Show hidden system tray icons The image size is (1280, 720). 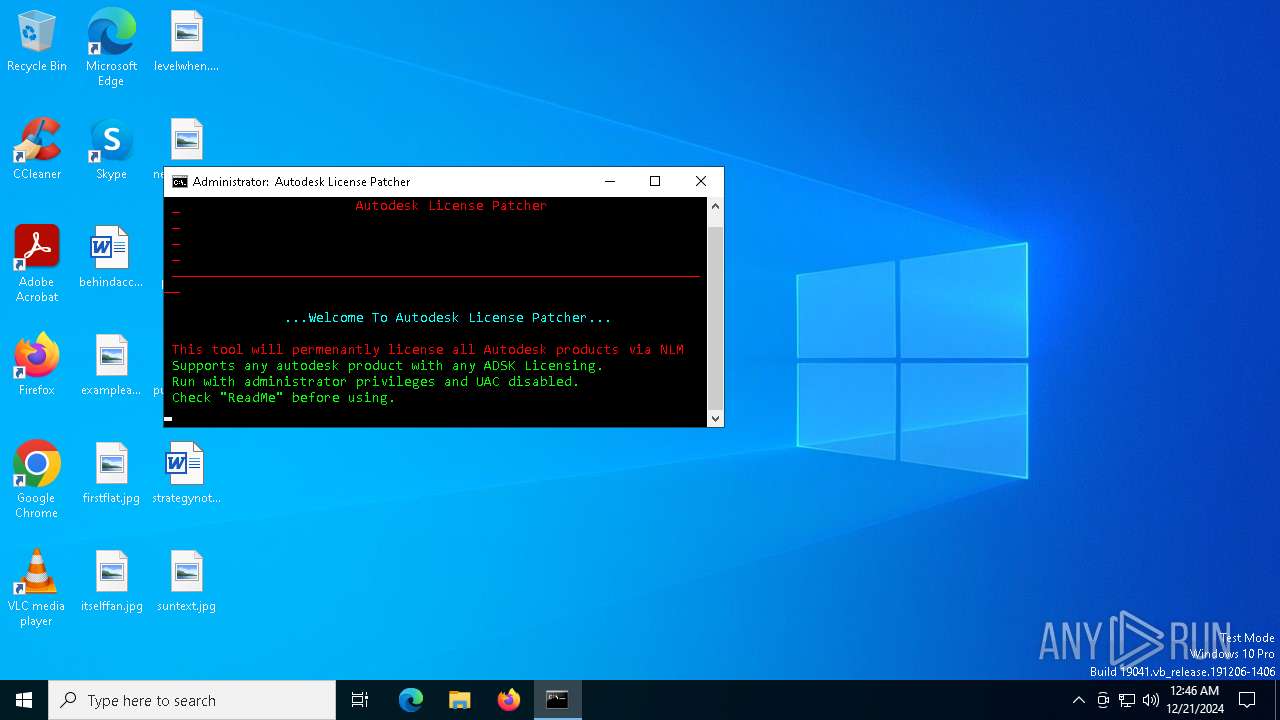(x=1078, y=700)
